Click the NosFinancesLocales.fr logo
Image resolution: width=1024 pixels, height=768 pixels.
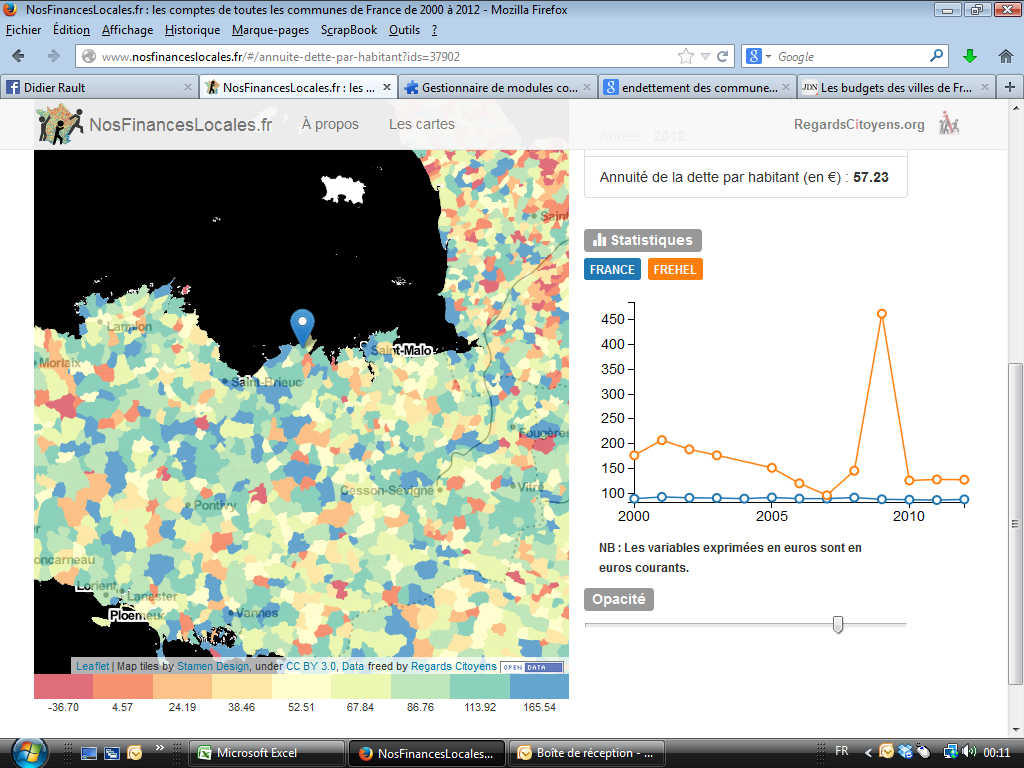(x=155, y=125)
